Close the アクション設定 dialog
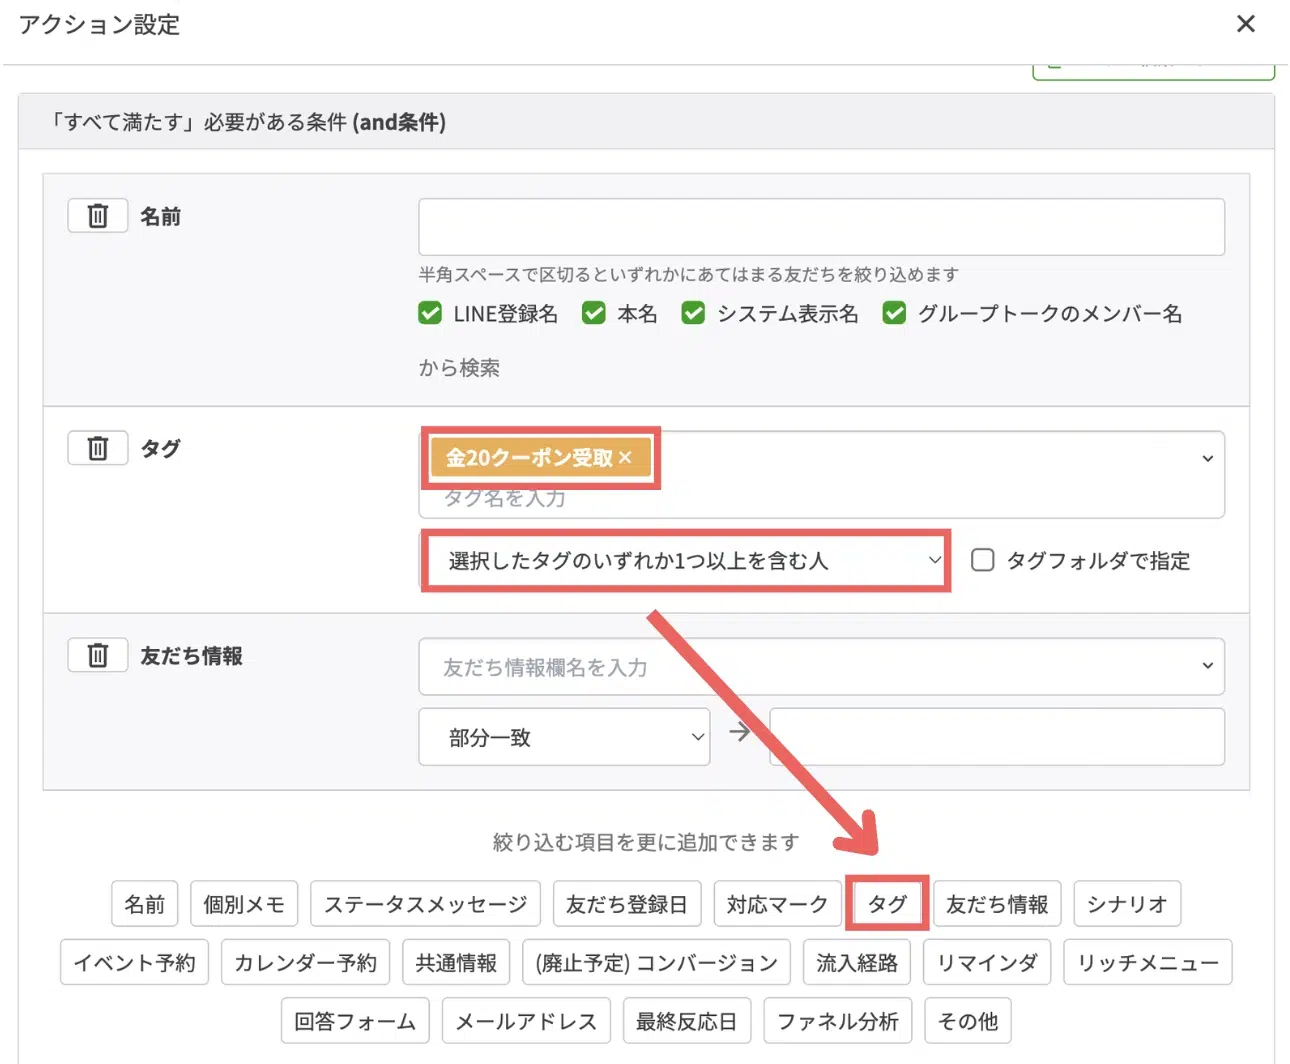This screenshot has height=1064, width=1290. click(x=1245, y=24)
